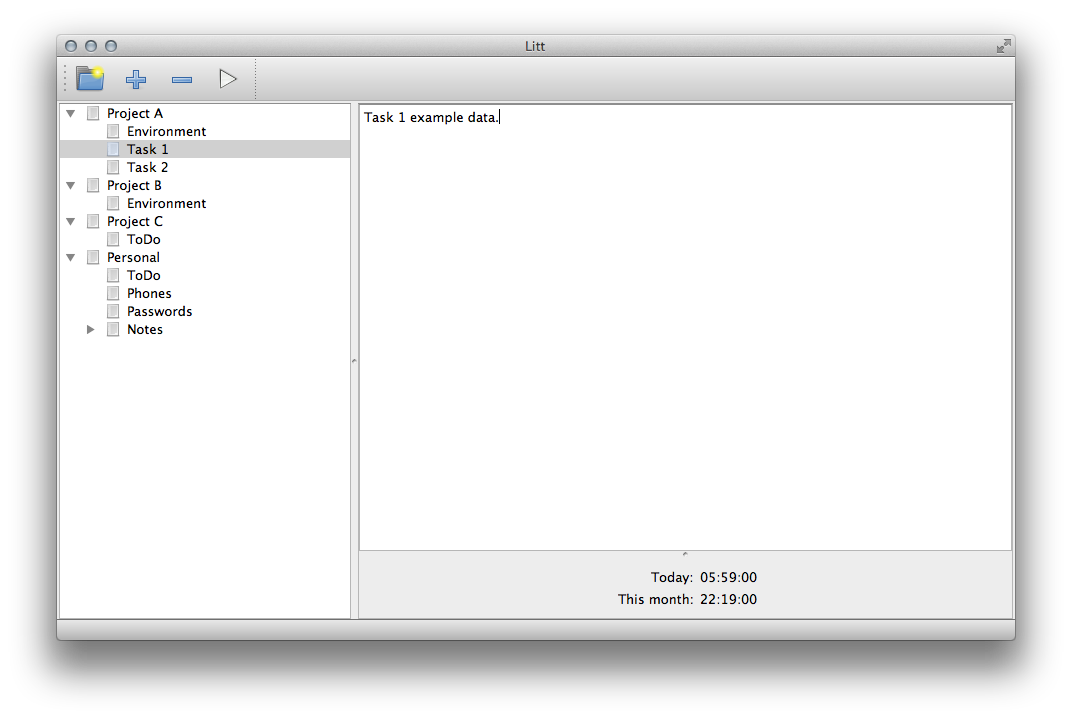This screenshot has width=1072, height=719.
Task: Select the Notes tree item
Action: click(145, 329)
